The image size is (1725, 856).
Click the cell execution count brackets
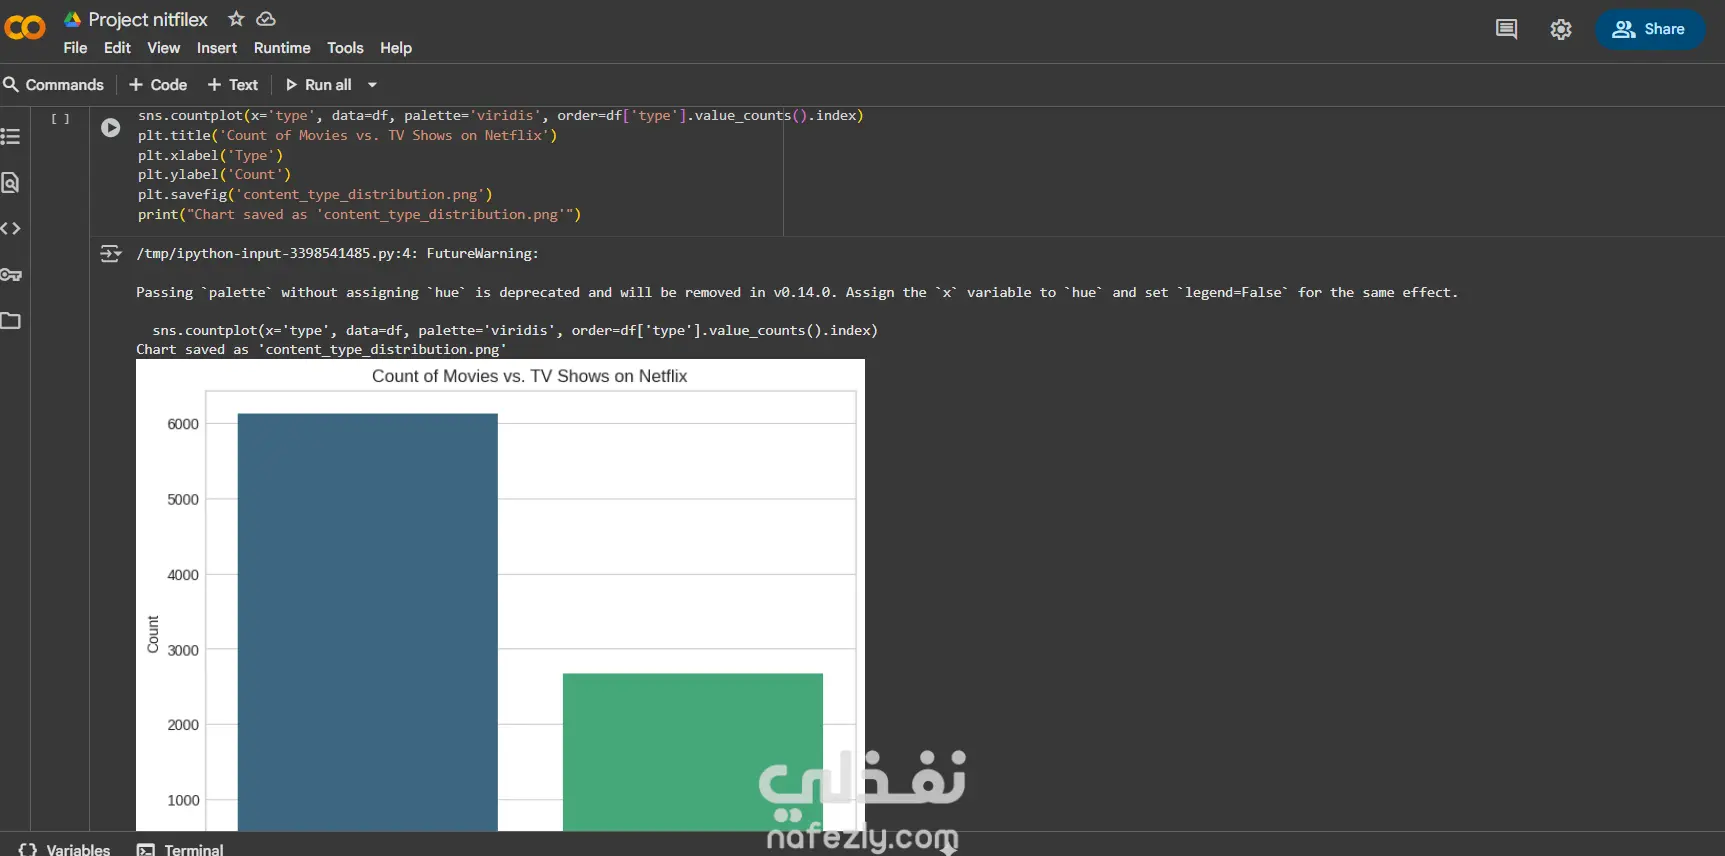pos(61,119)
